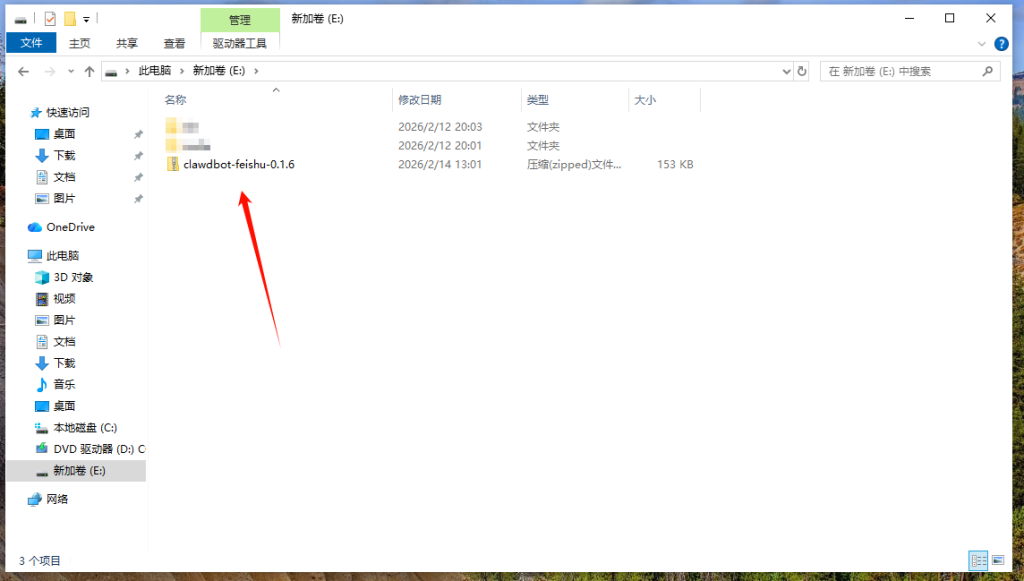Collapse the 名称 column sort chevron
Screen dimensions: 1024x581
point(275,90)
